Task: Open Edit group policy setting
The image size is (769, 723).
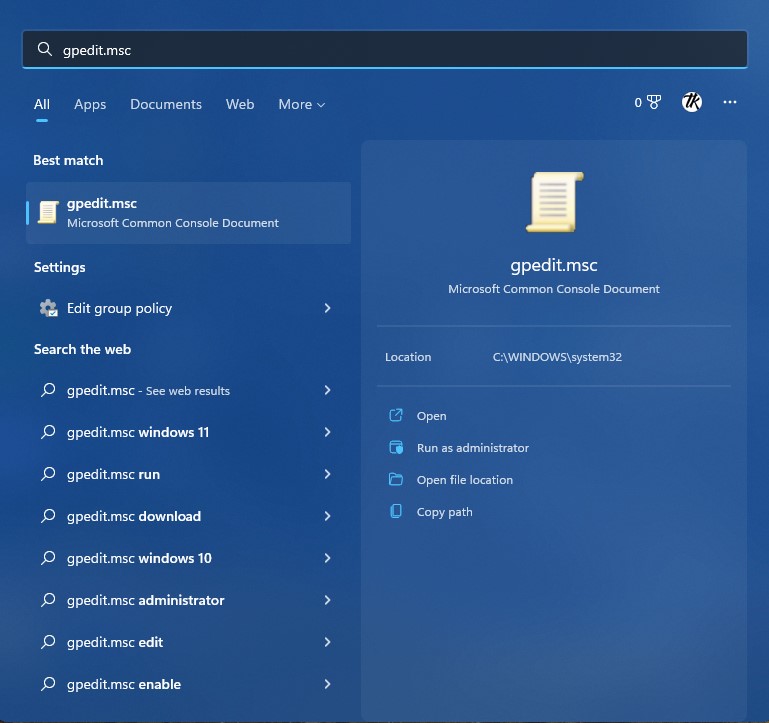Action: click(189, 308)
